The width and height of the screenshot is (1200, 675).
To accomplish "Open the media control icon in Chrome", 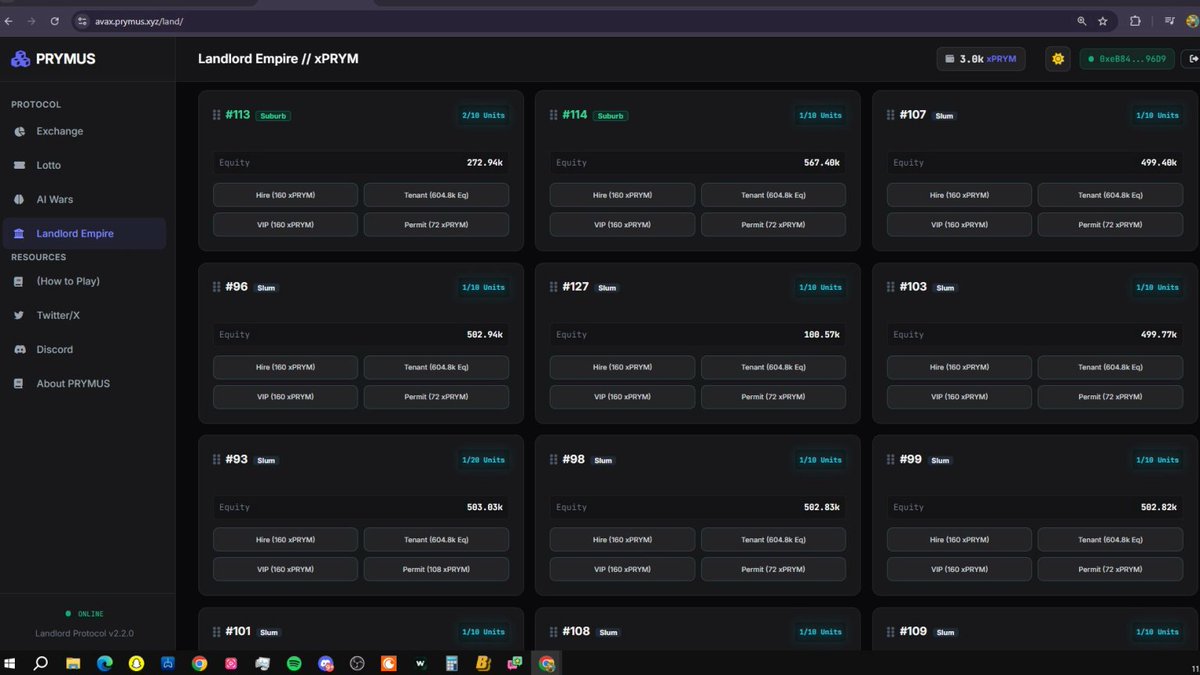I will (x=1169, y=20).
